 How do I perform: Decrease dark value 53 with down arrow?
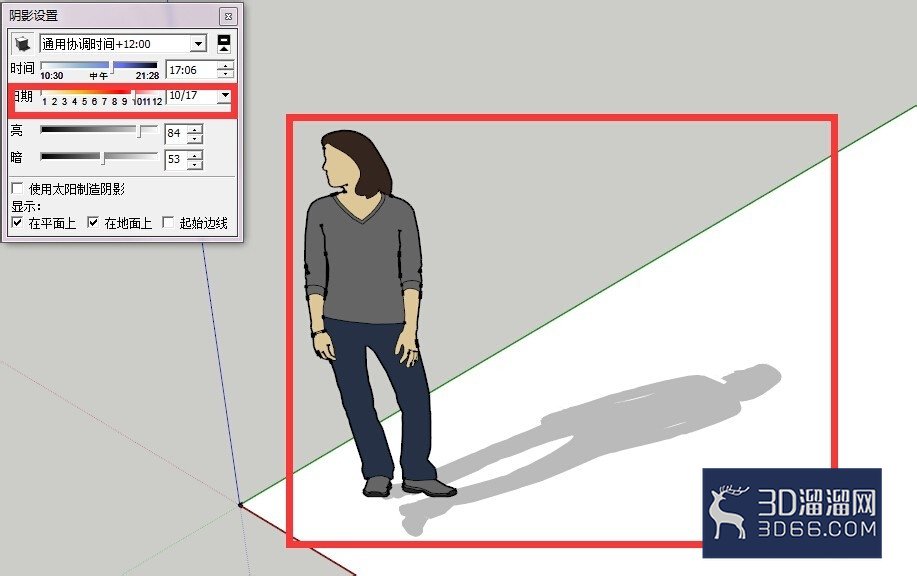pyautogui.click(x=195, y=164)
